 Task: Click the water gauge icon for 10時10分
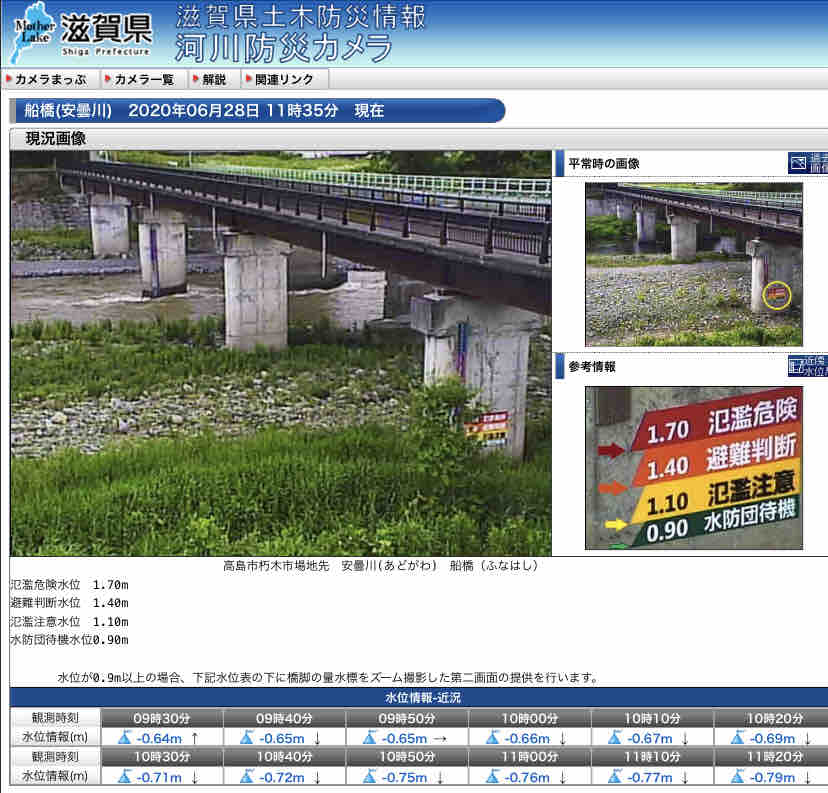click(615, 737)
